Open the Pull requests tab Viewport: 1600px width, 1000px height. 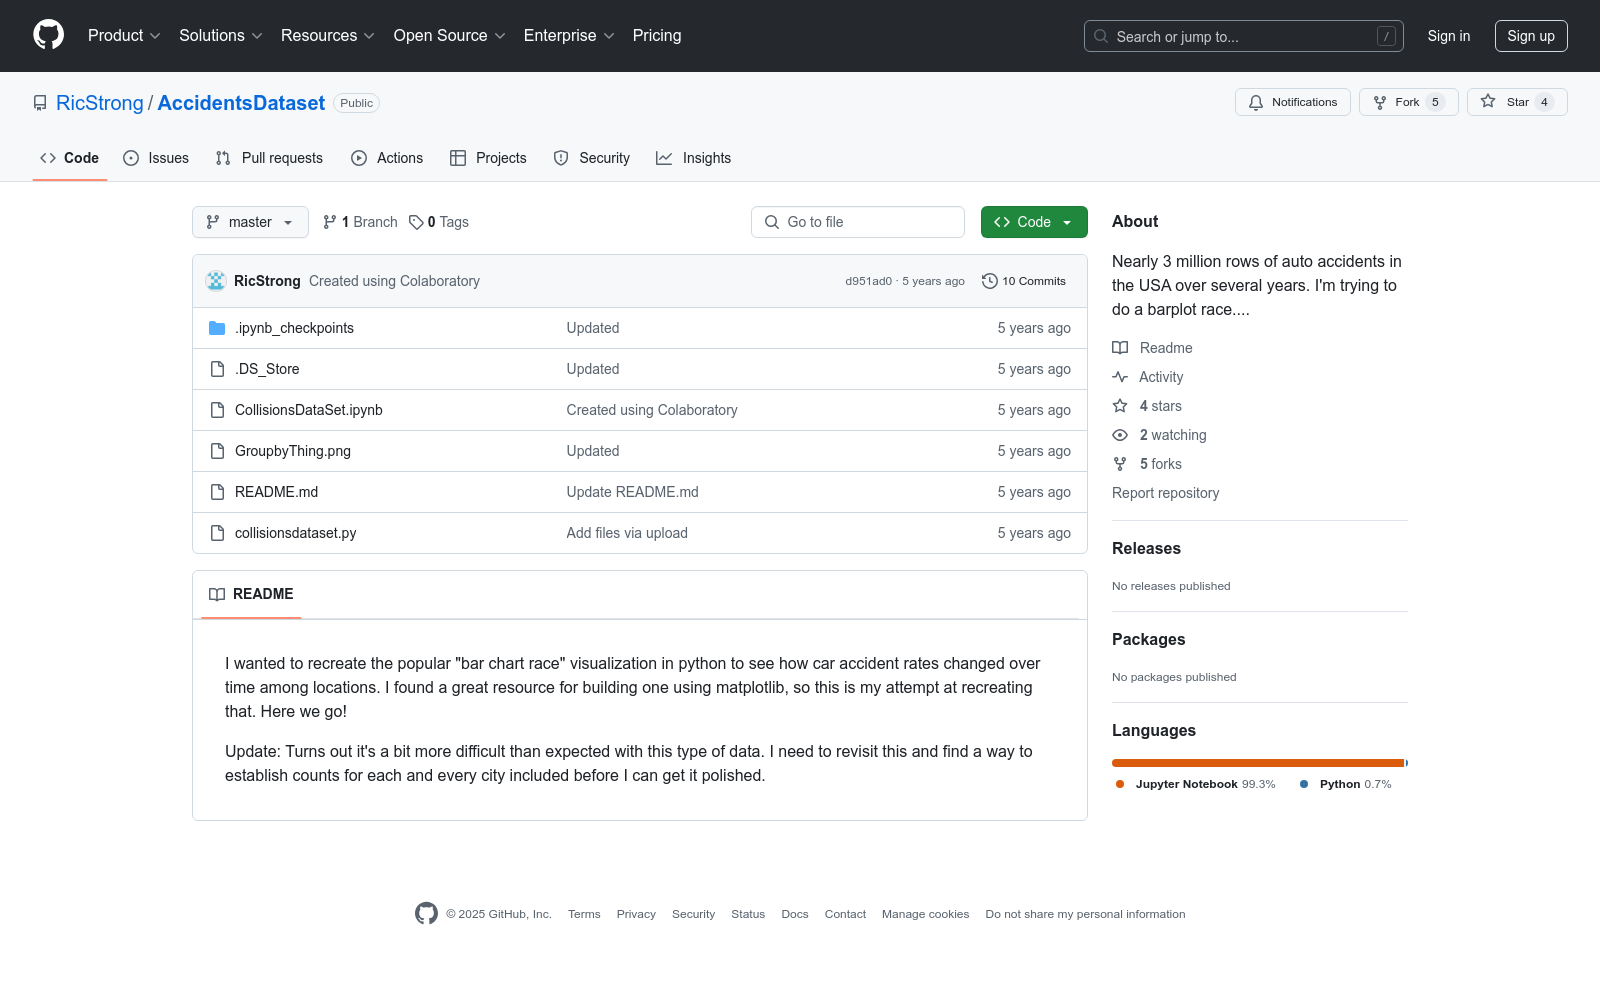tap(269, 158)
